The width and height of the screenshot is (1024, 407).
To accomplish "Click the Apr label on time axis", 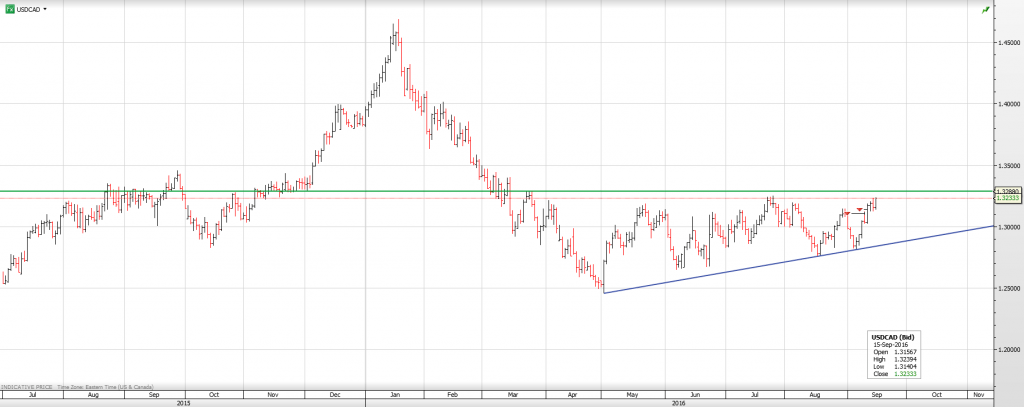I will [x=573, y=395].
